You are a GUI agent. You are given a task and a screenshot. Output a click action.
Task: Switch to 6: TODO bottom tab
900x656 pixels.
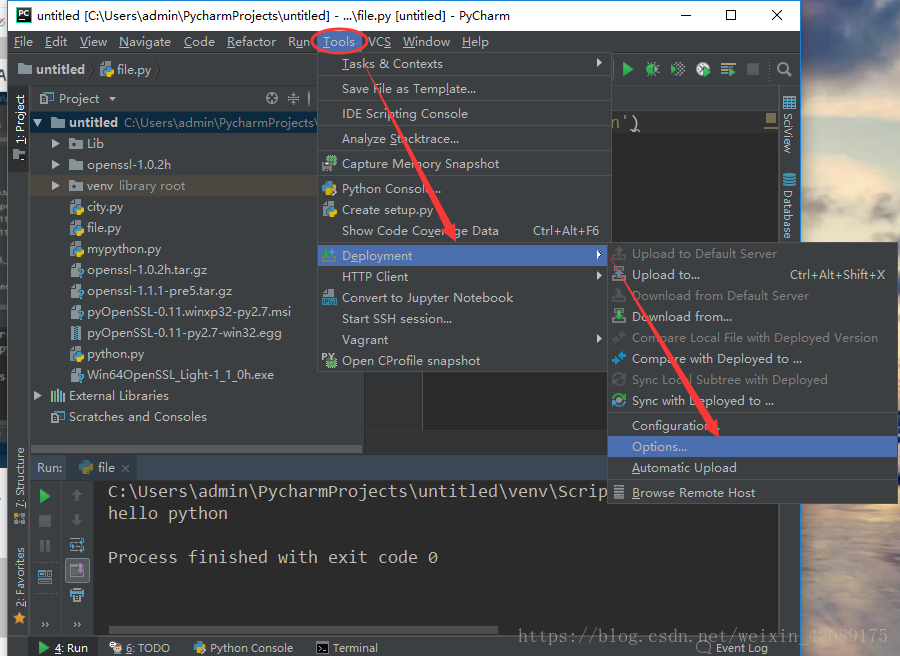pos(139,647)
